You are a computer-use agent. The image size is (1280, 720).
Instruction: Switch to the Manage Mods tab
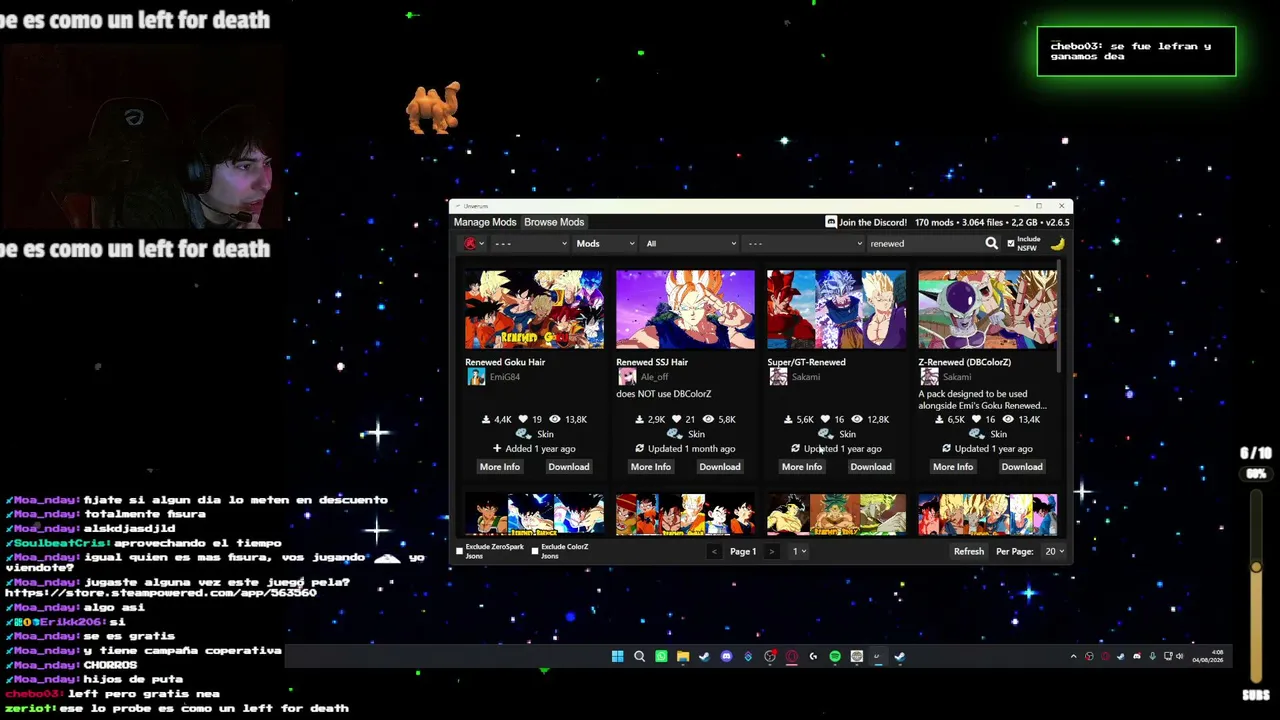485,222
